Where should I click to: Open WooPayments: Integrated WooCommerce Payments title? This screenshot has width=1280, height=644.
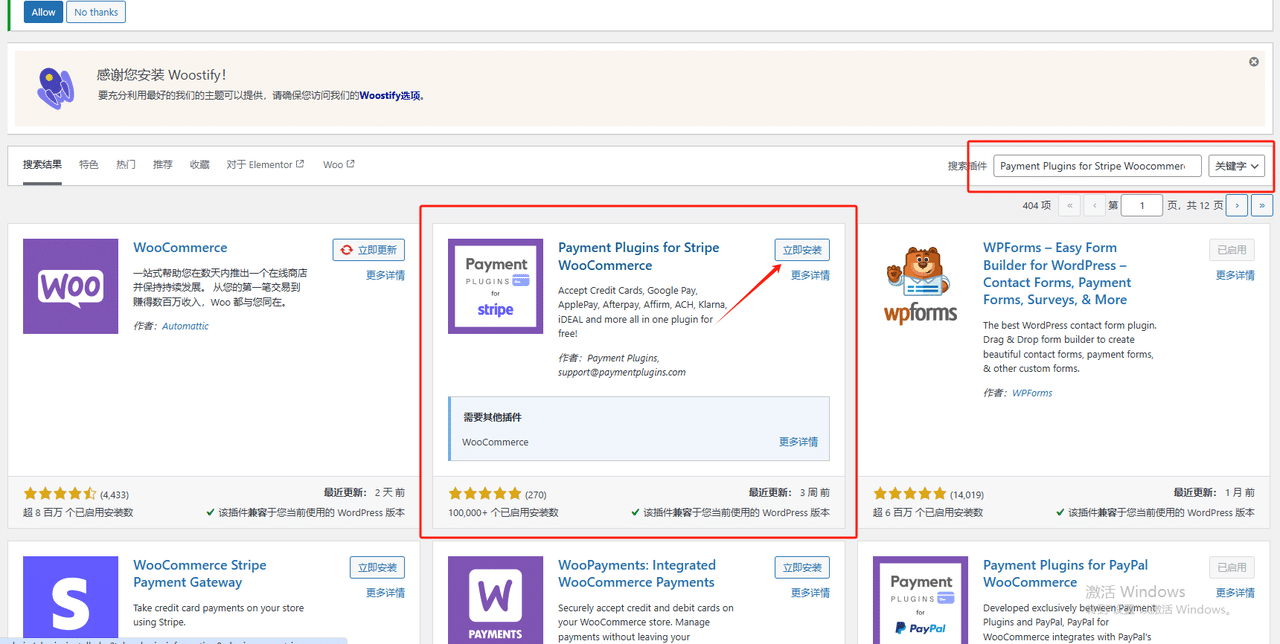[637, 574]
